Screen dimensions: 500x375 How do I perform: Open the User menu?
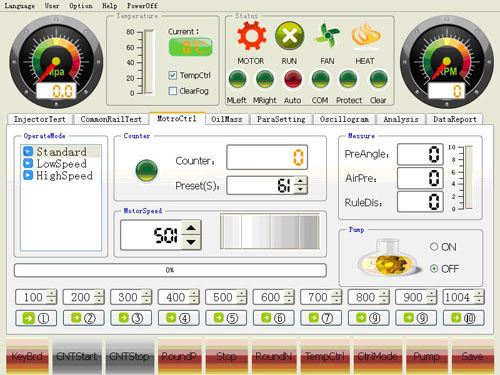52,6
